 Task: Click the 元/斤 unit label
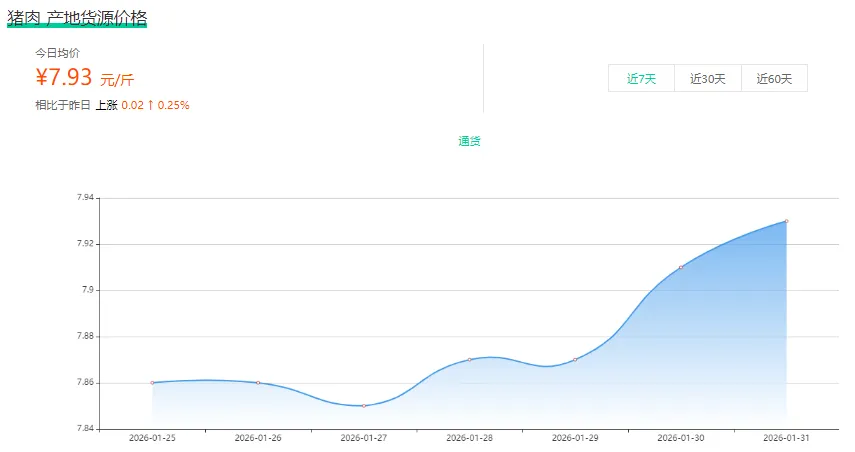[117, 80]
